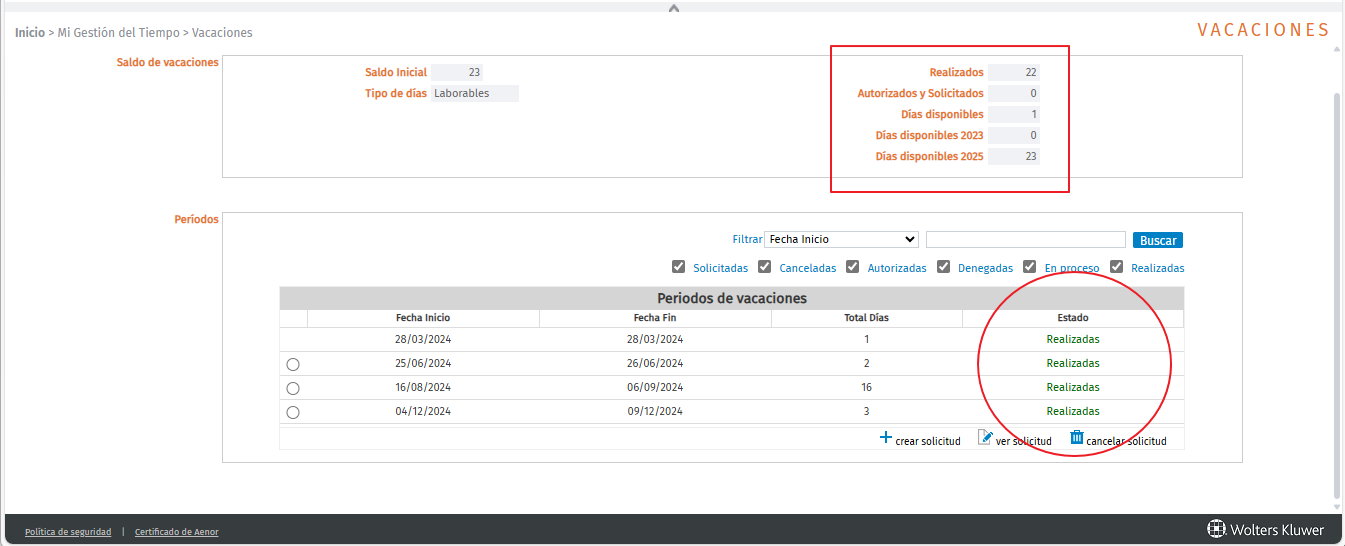The width and height of the screenshot is (1345, 546).
Task: Open the Política de seguridad link
Action: pos(68,532)
